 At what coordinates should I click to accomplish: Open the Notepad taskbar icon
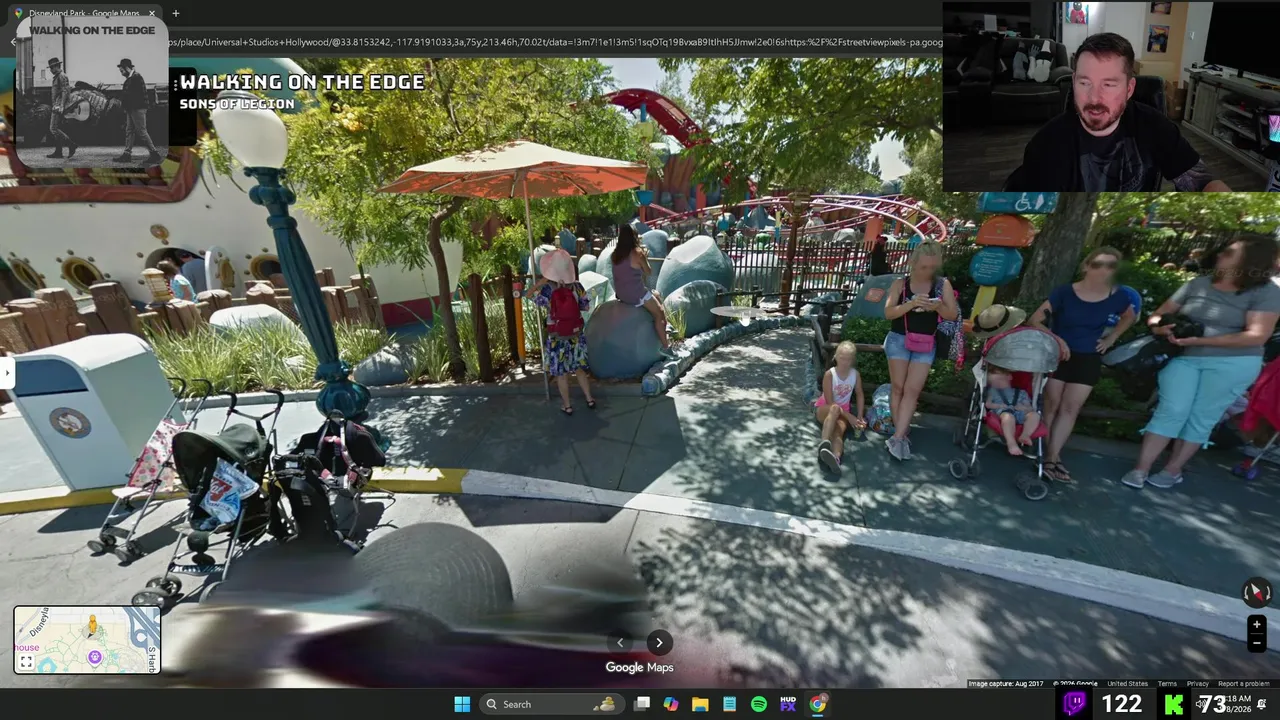coord(730,704)
